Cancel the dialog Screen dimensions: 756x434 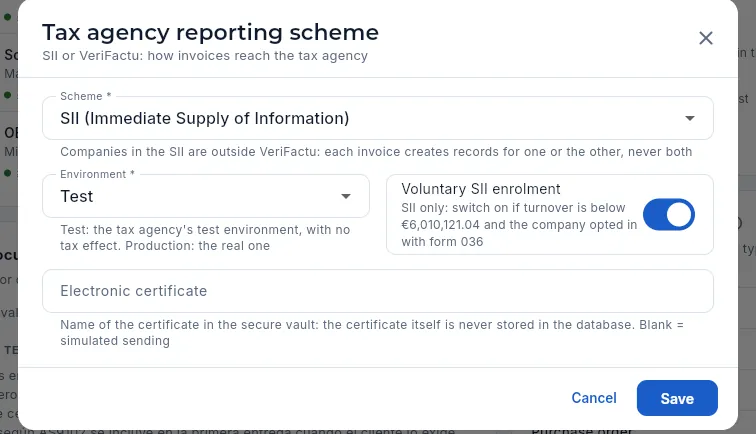[594, 398]
